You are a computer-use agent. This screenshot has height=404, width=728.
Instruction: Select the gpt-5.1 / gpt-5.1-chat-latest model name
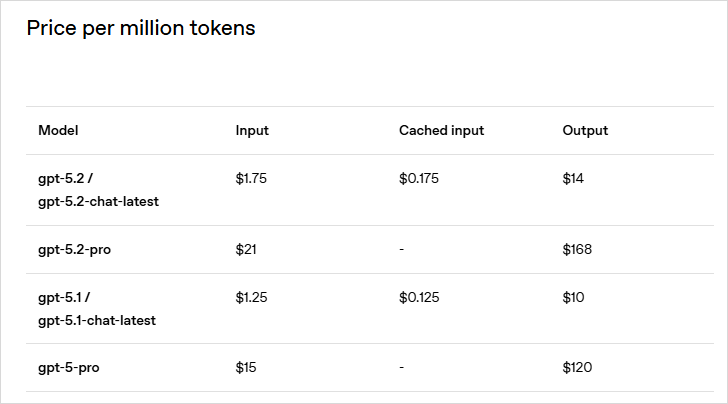(x=97, y=309)
